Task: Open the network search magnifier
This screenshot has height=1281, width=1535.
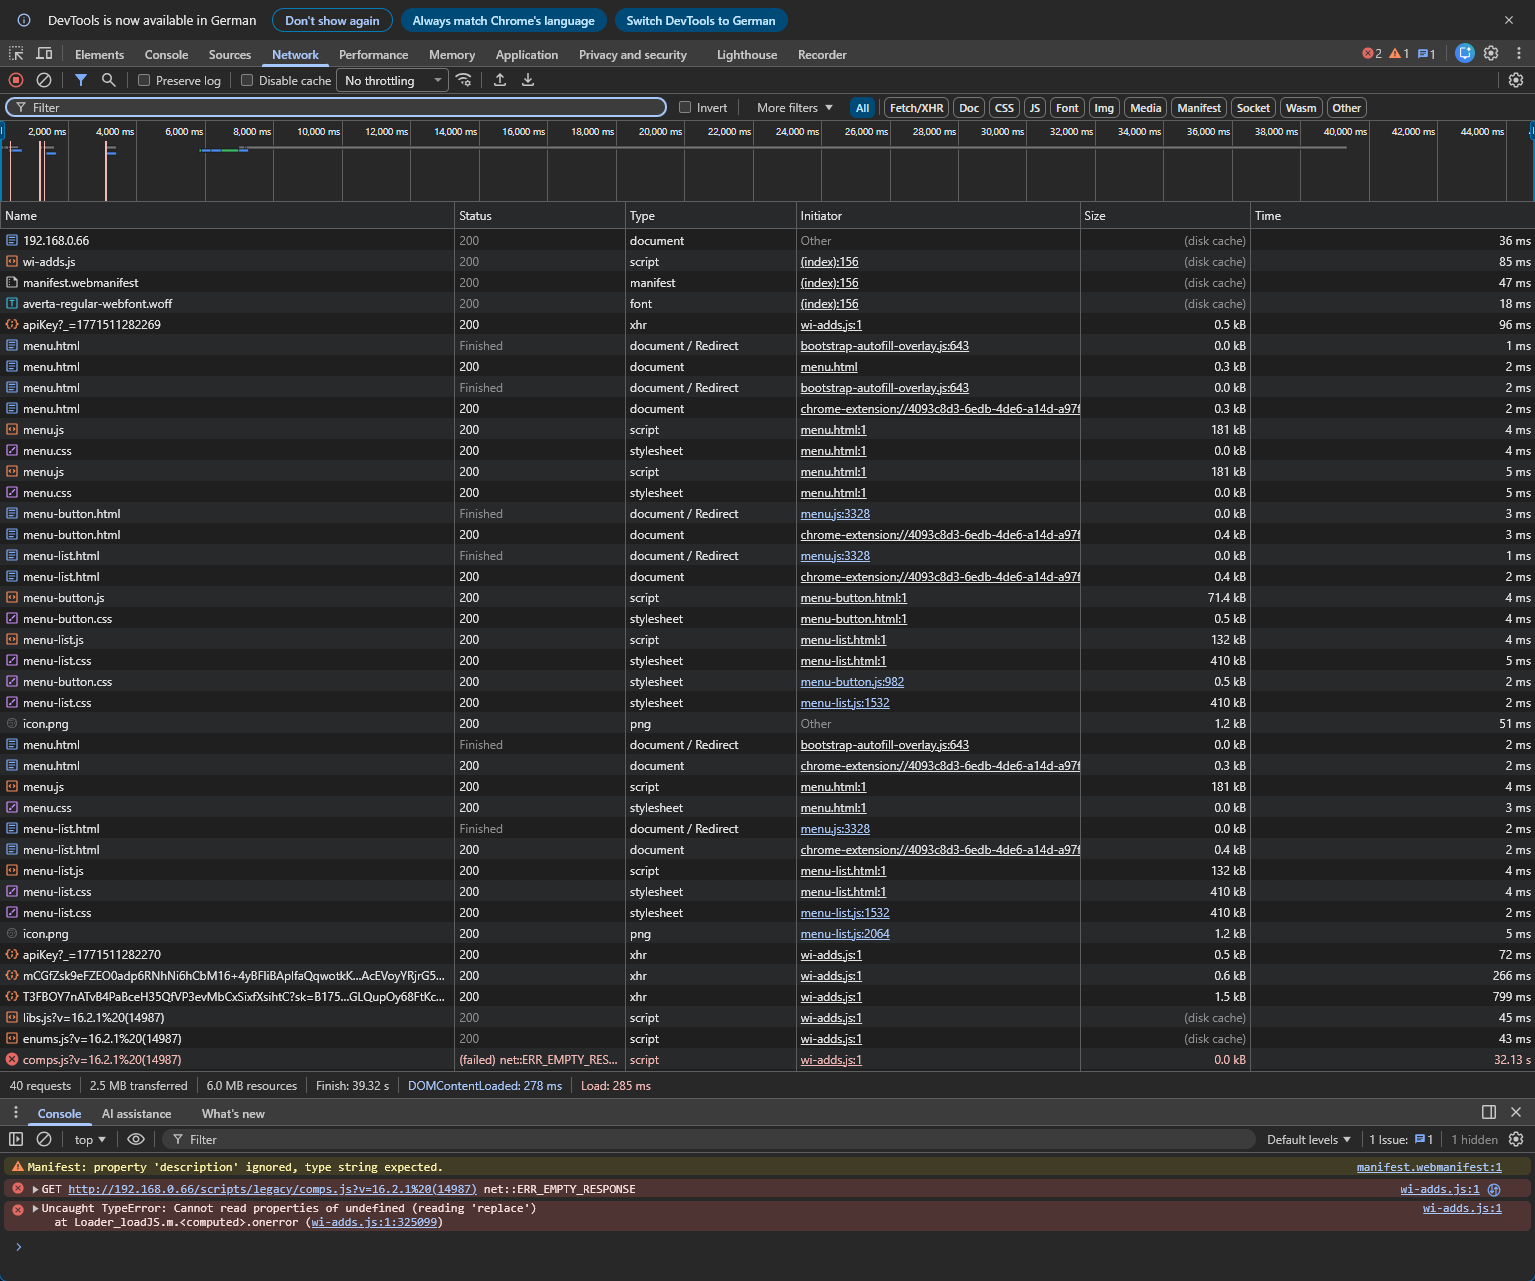Action: 108,80
